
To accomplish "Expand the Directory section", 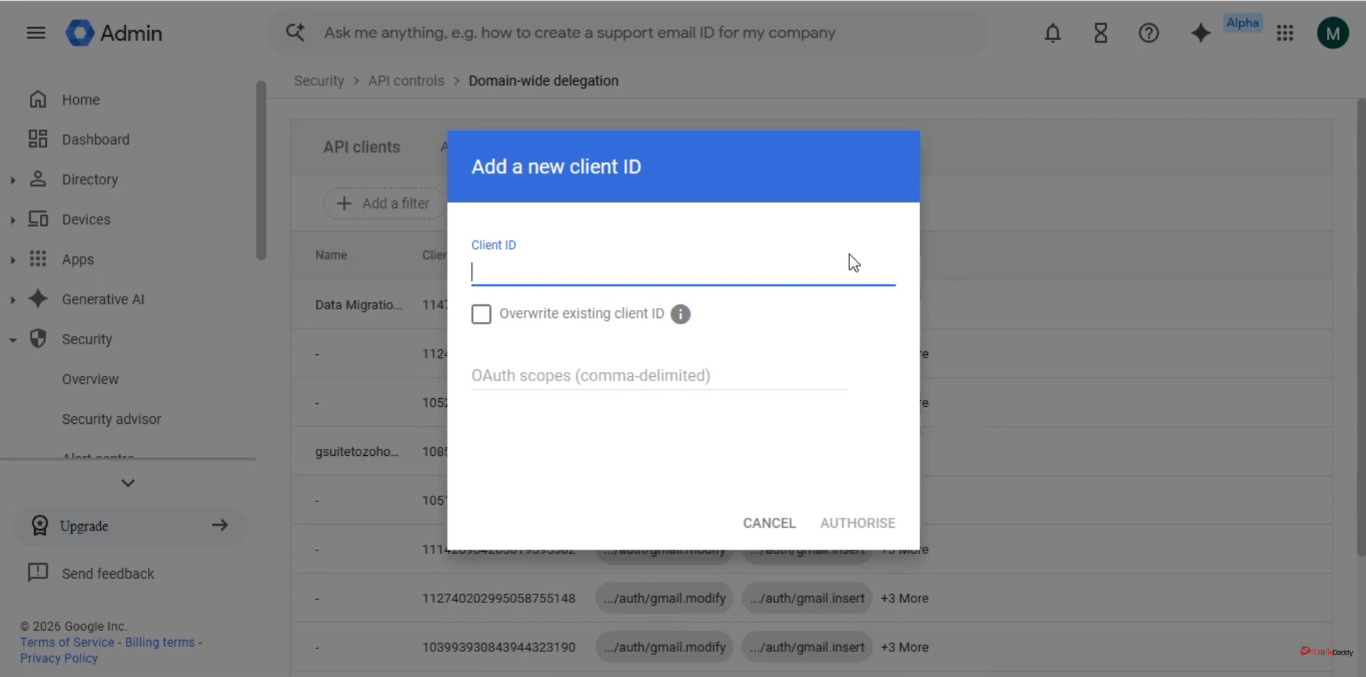I will [x=12, y=179].
